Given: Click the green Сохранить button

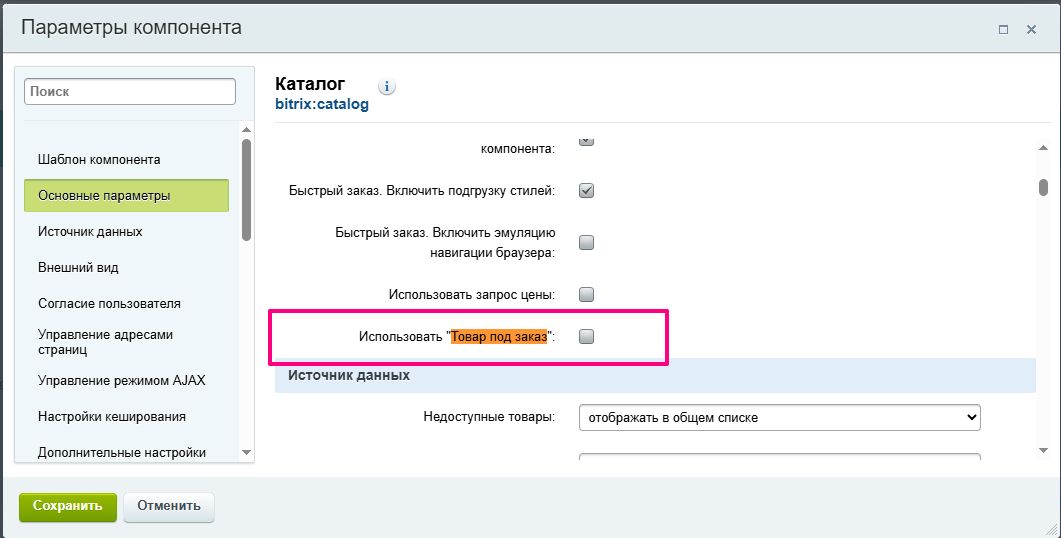Looking at the screenshot, I should (x=68, y=506).
